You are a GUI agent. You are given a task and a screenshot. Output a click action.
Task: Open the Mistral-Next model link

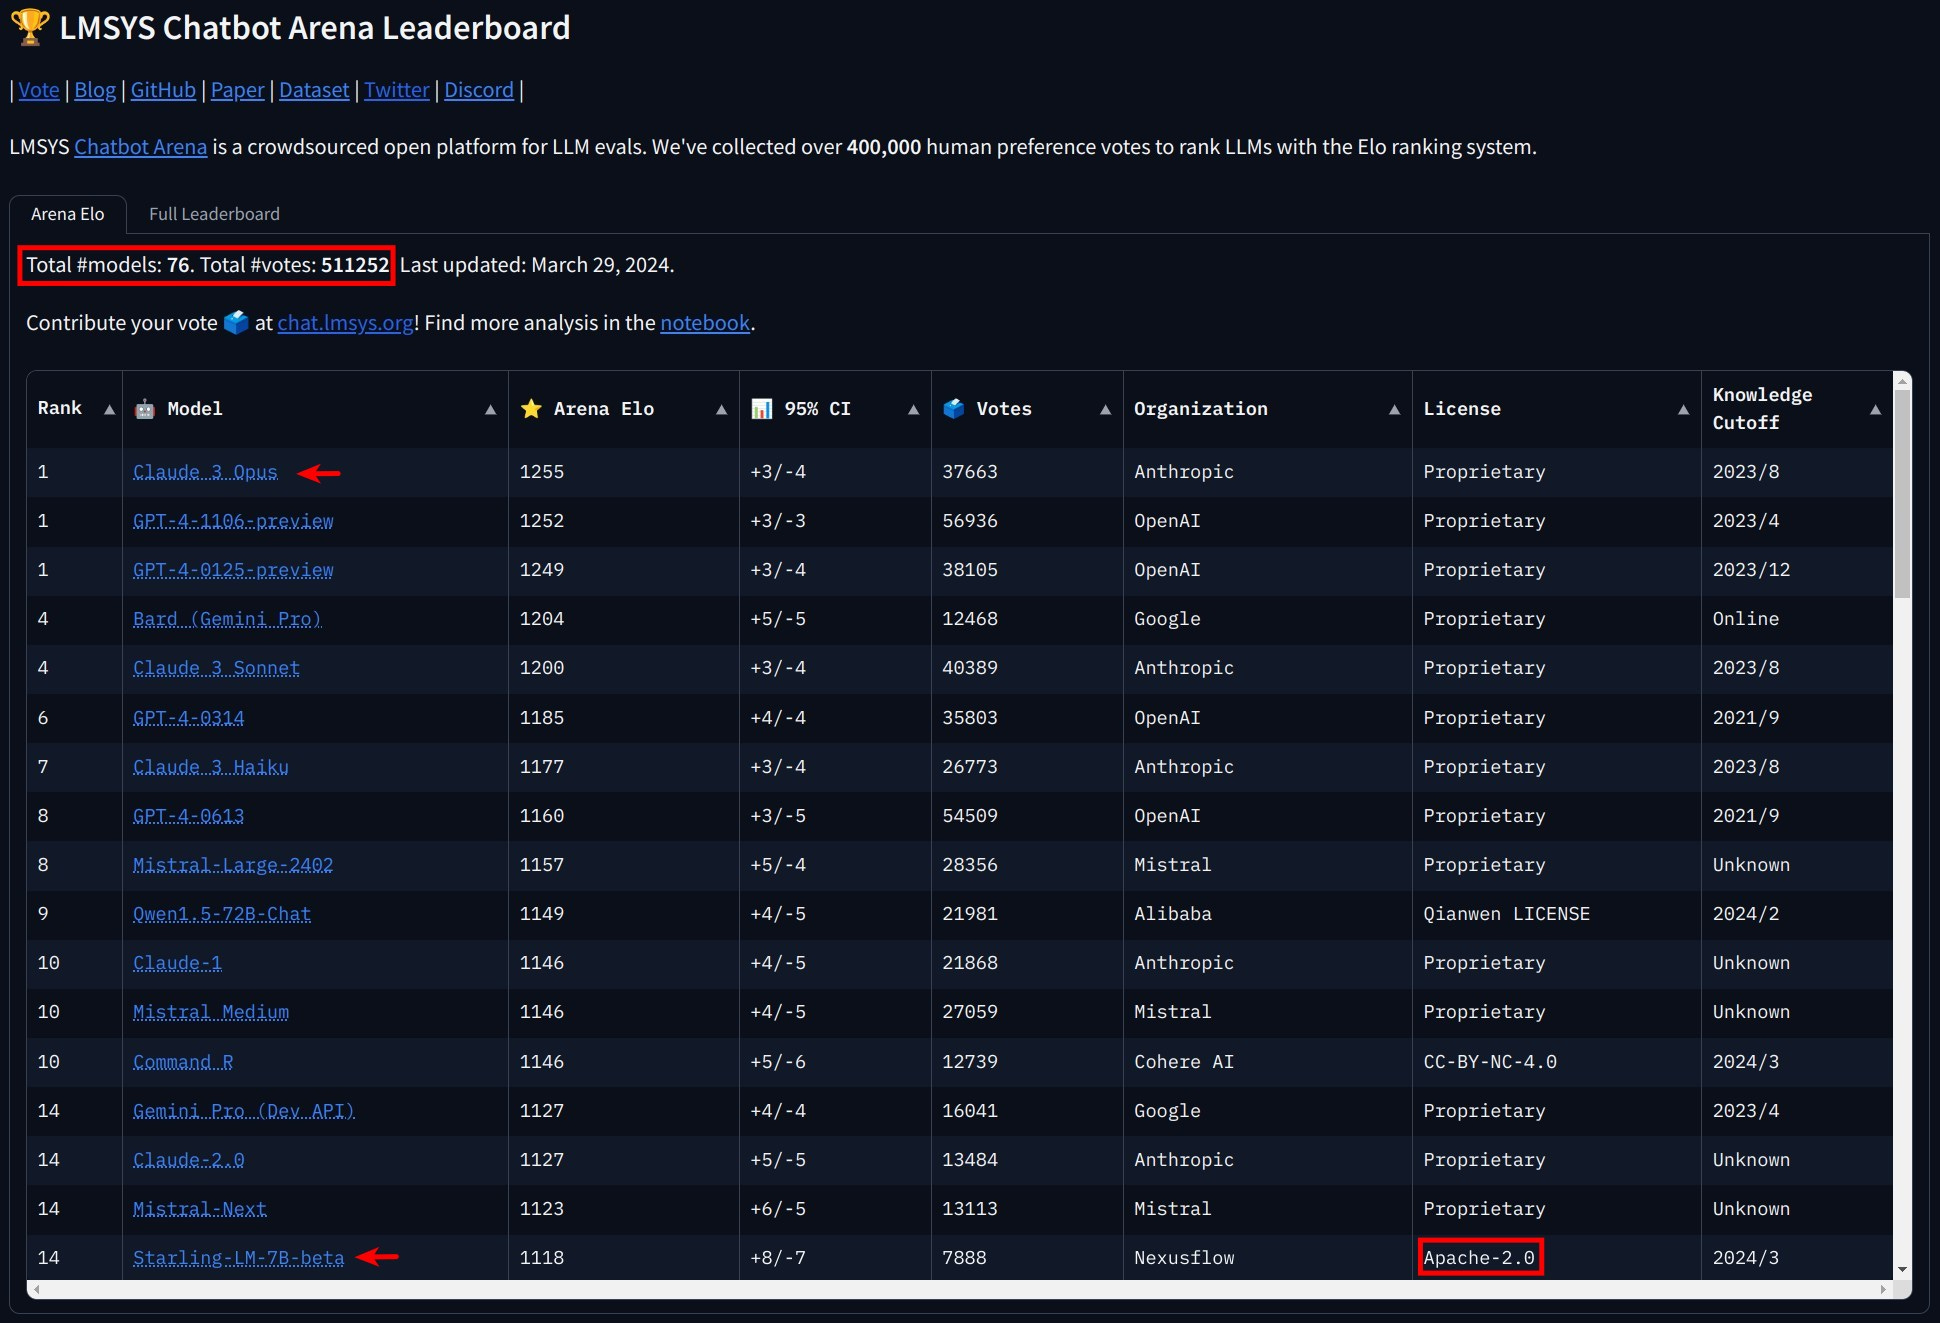pyautogui.click(x=200, y=1209)
